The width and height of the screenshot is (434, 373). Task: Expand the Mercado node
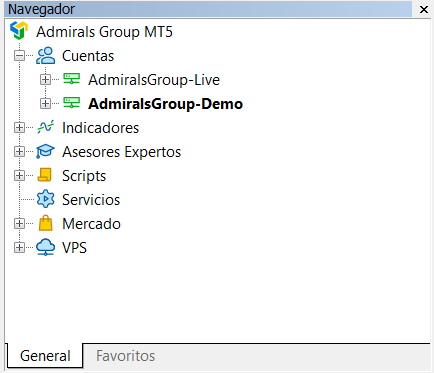19,224
